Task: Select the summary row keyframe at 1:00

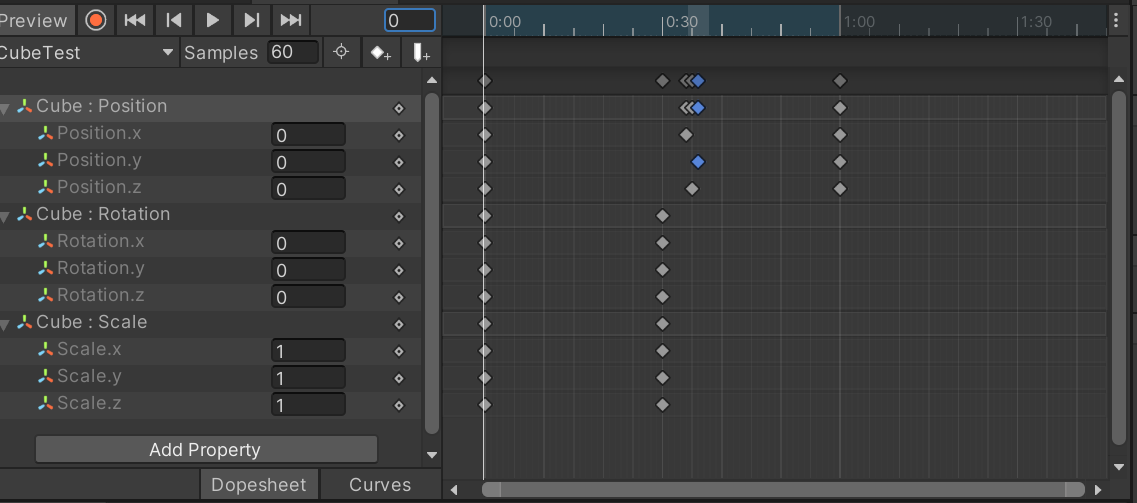Action: tap(840, 80)
